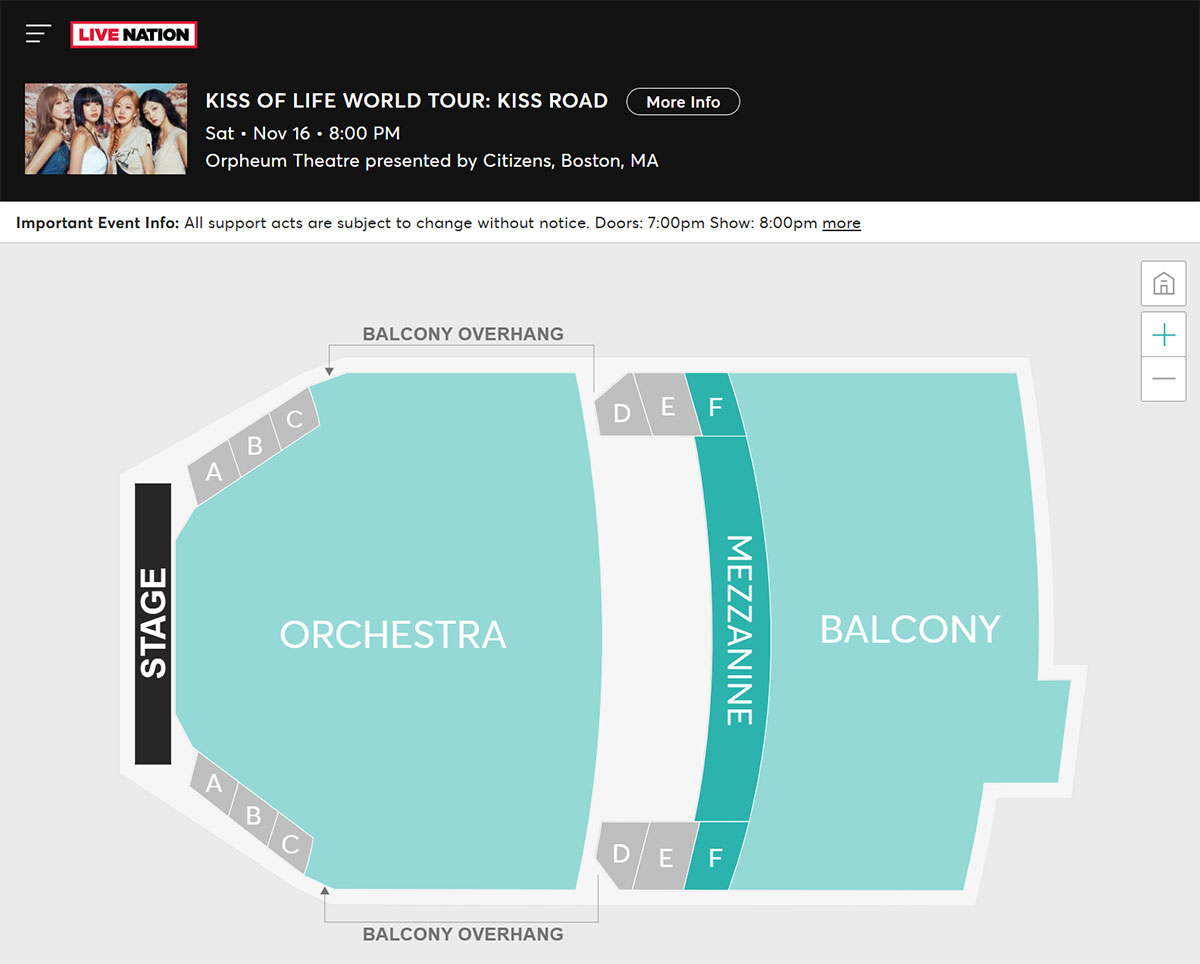Click the More Info button

click(x=683, y=102)
